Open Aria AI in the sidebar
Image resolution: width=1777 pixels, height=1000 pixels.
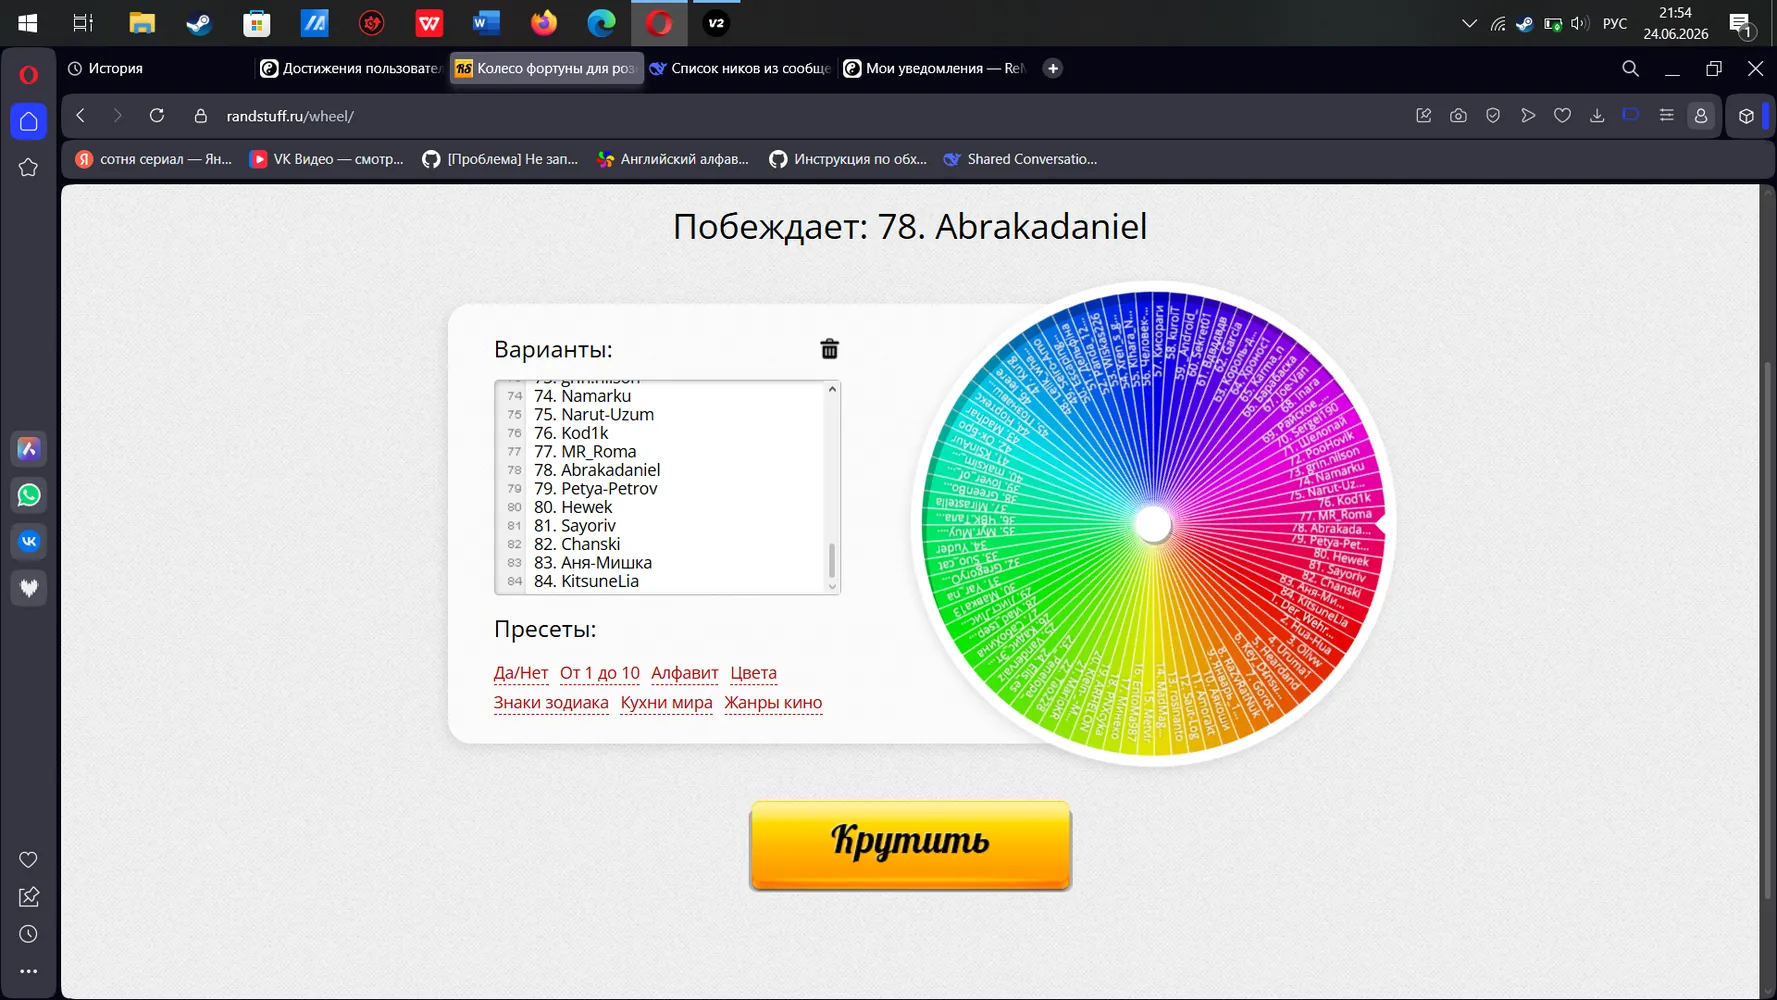[29, 449]
